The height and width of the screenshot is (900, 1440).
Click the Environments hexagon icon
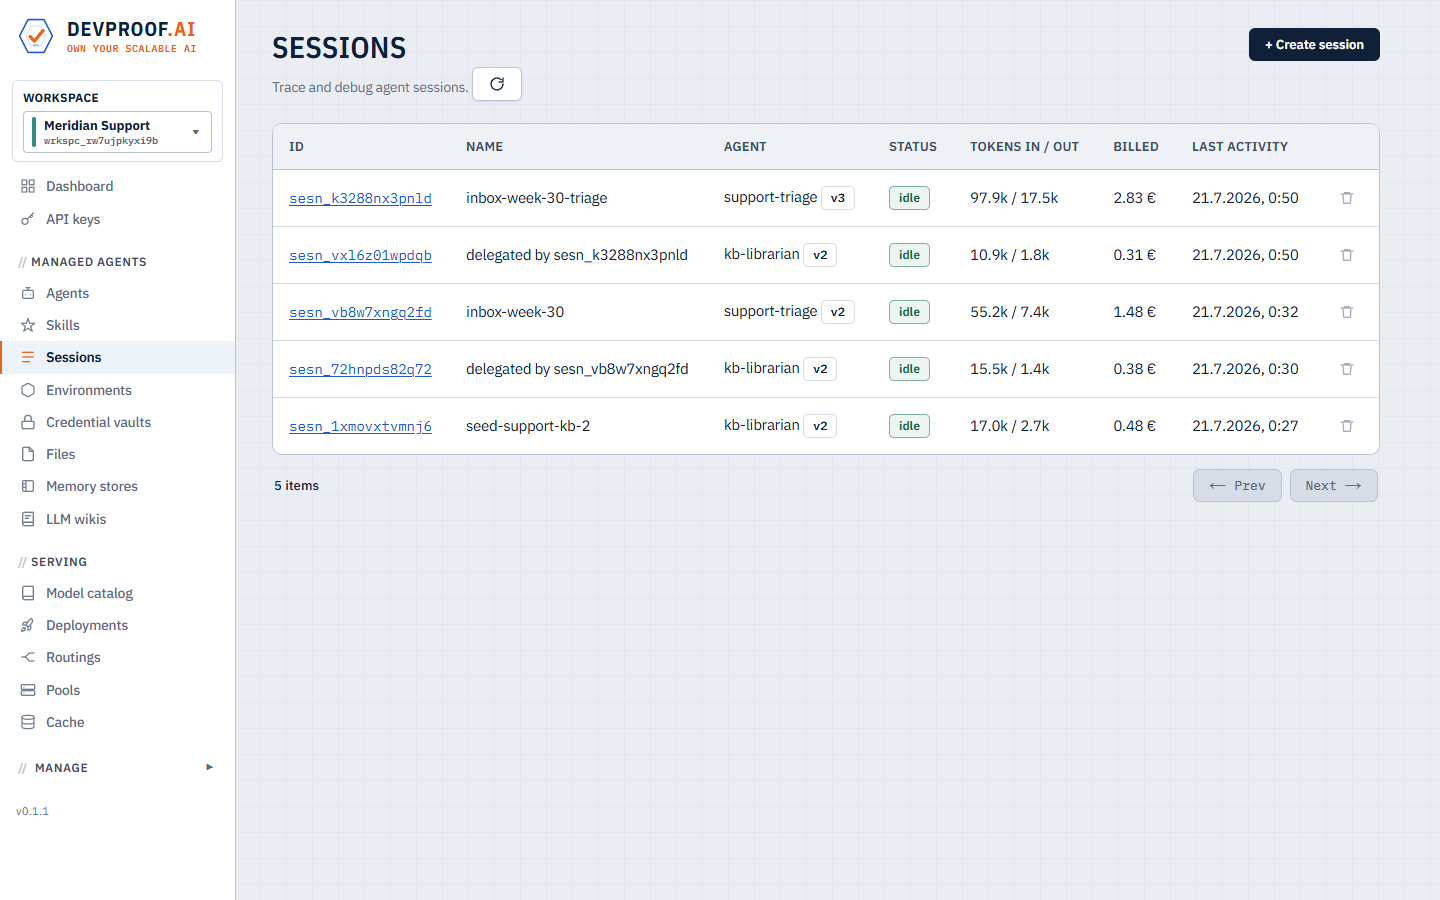click(x=28, y=390)
